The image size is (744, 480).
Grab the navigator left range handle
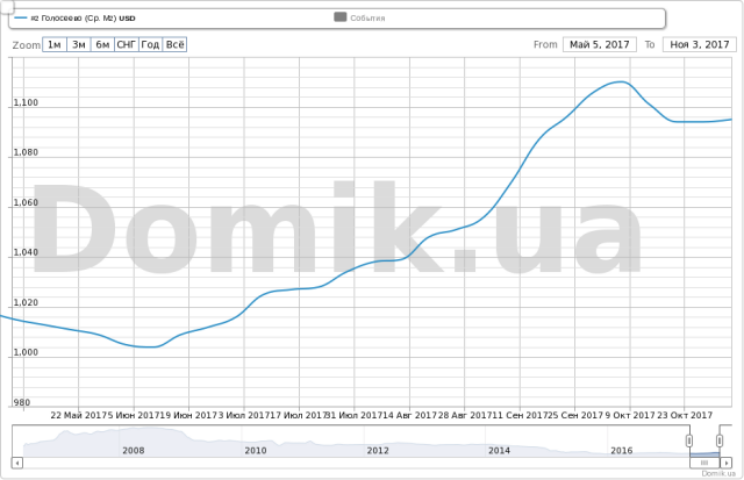tap(689, 441)
